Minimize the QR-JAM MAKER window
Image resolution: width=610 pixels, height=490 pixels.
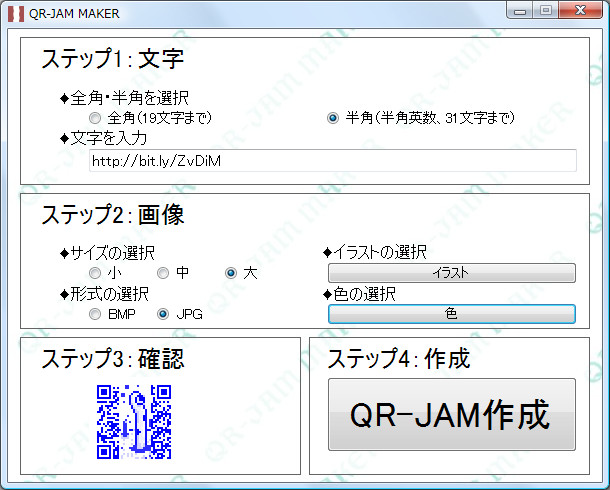tap(520, 10)
